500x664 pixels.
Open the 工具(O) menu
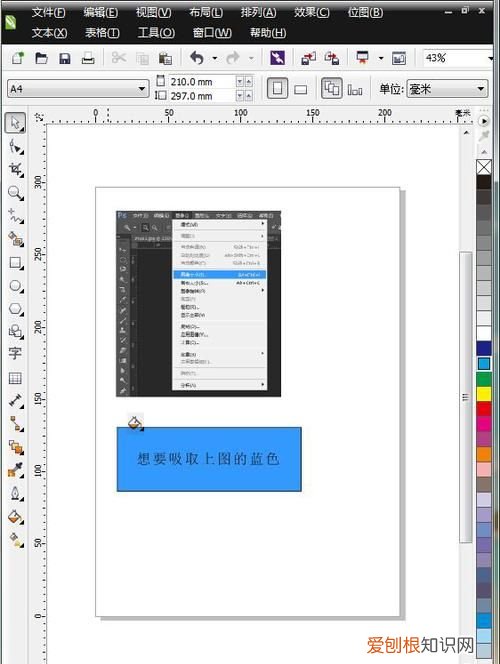(x=156, y=33)
